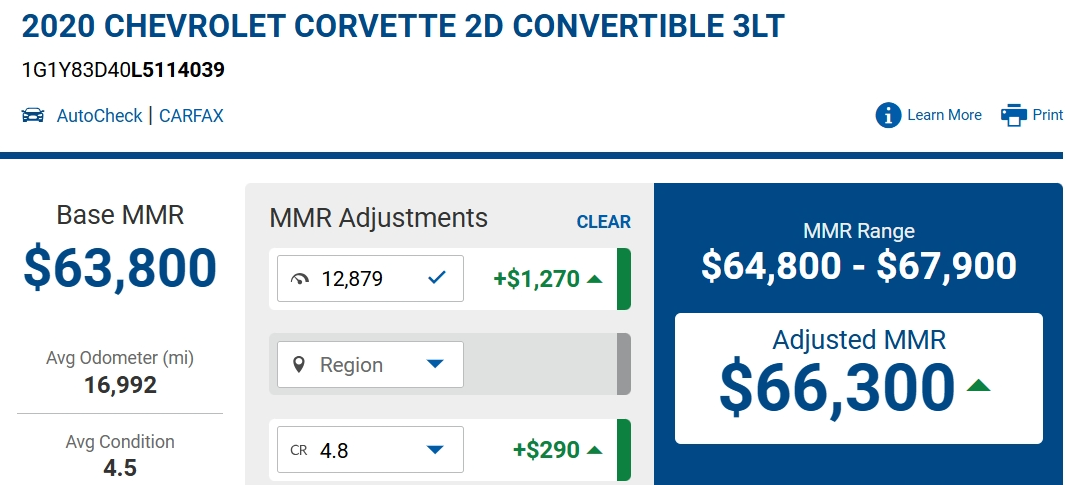Click the green arrow next to +$1,270
The width and height of the screenshot is (1070, 485).
coord(595,279)
